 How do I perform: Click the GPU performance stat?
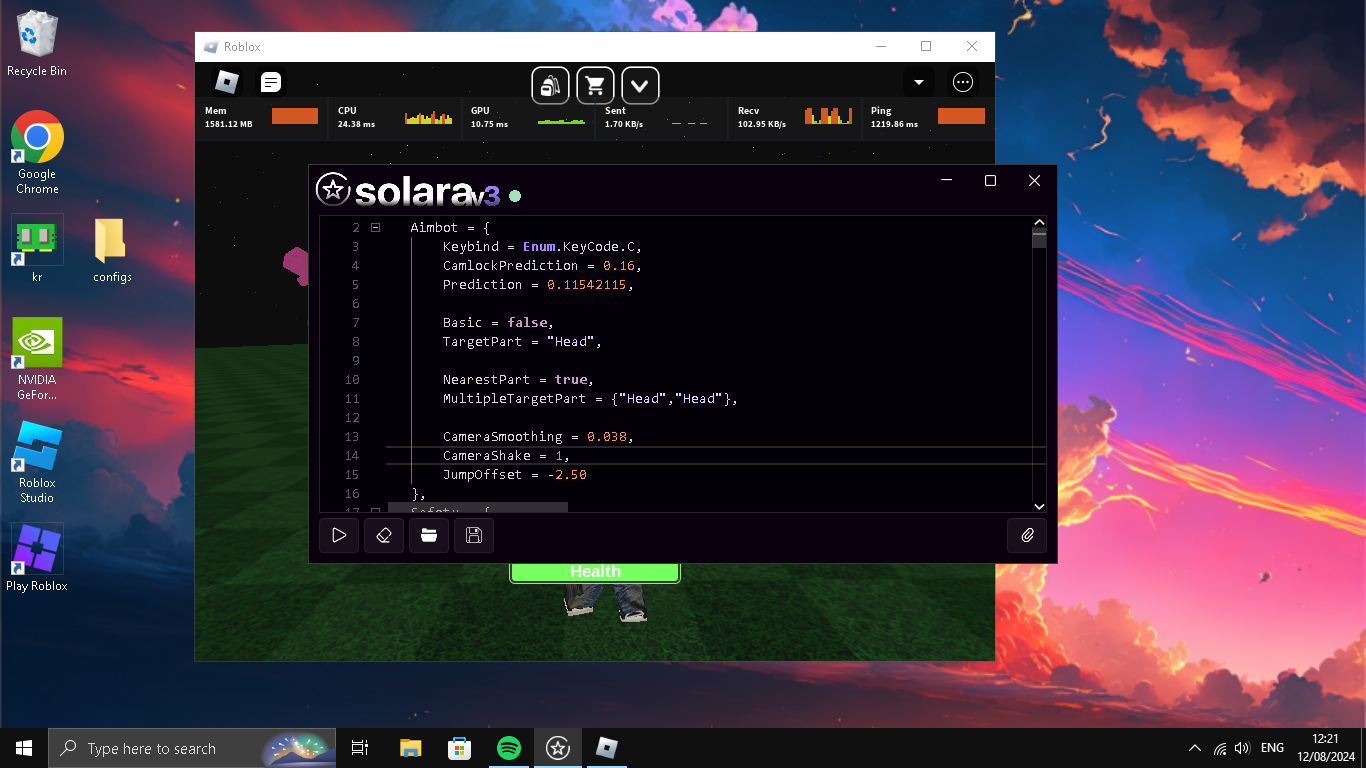pyautogui.click(x=528, y=117)
